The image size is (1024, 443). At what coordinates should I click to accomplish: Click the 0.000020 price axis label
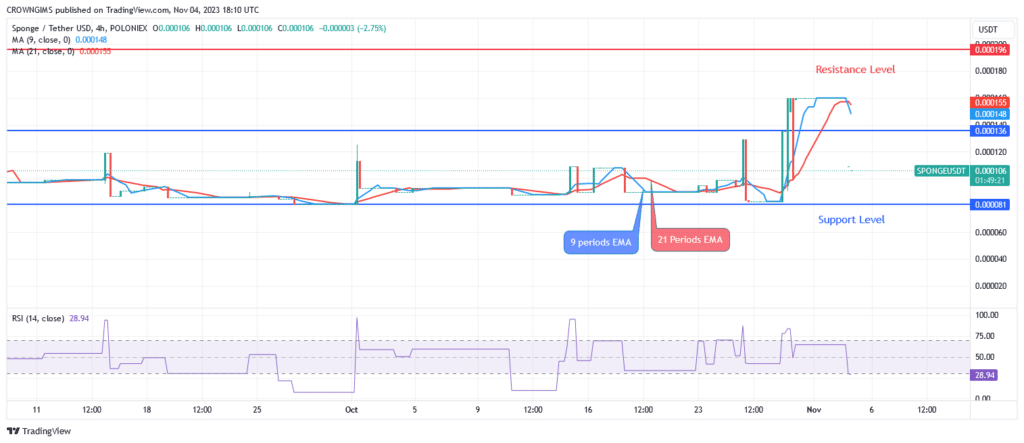point(991,286)
